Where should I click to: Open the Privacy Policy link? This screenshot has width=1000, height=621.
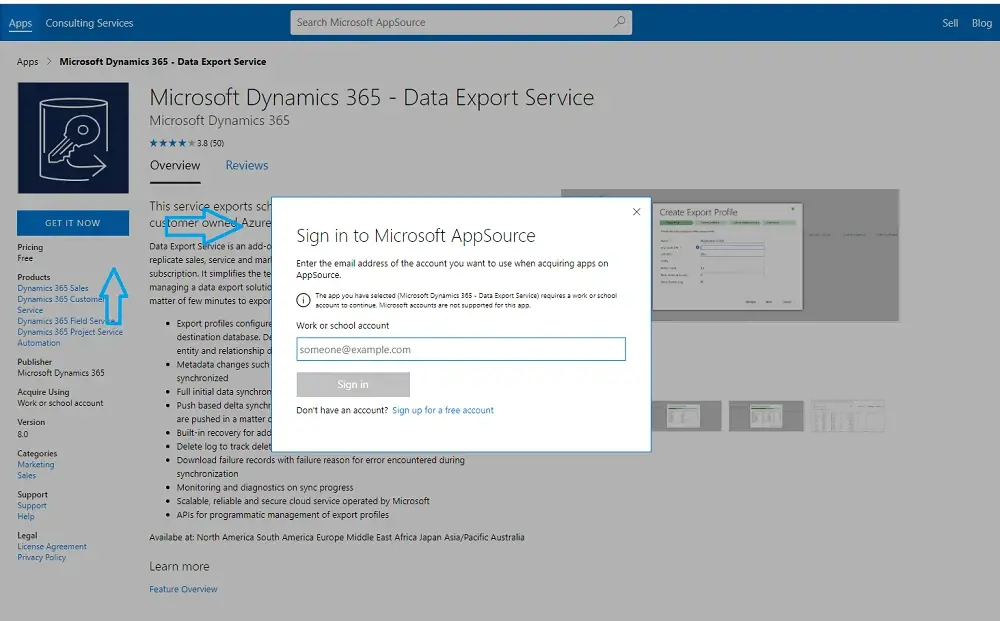click(41, 557)
